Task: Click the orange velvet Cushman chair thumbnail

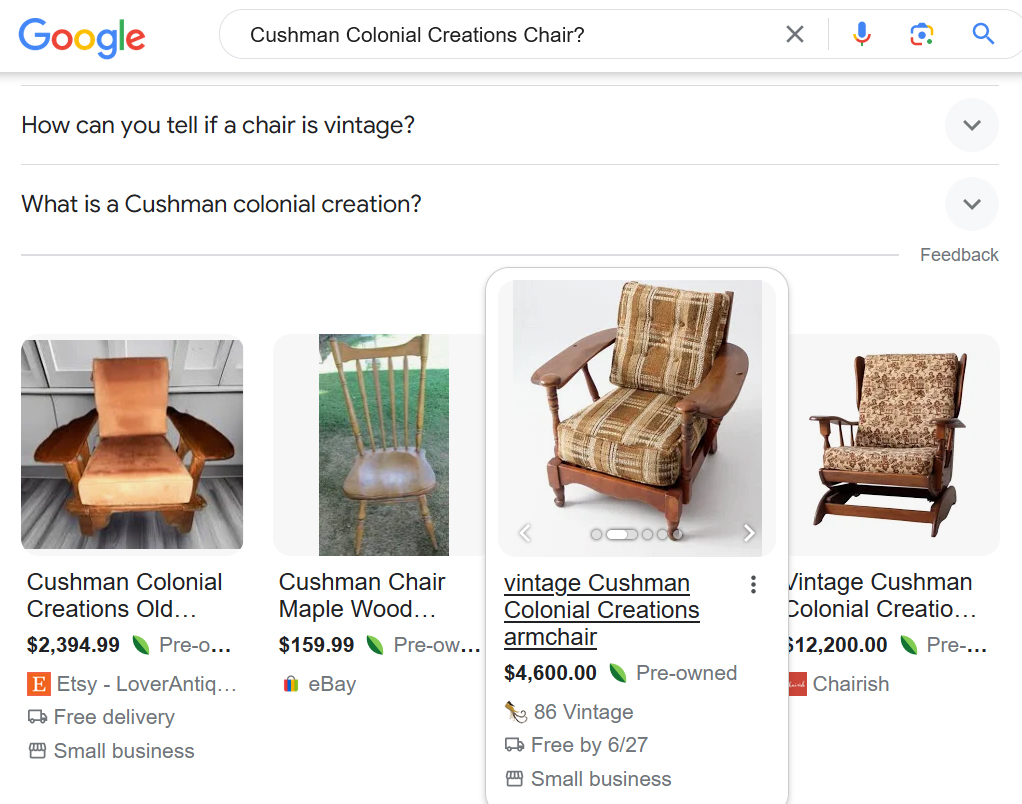Action: coord(132,444)
